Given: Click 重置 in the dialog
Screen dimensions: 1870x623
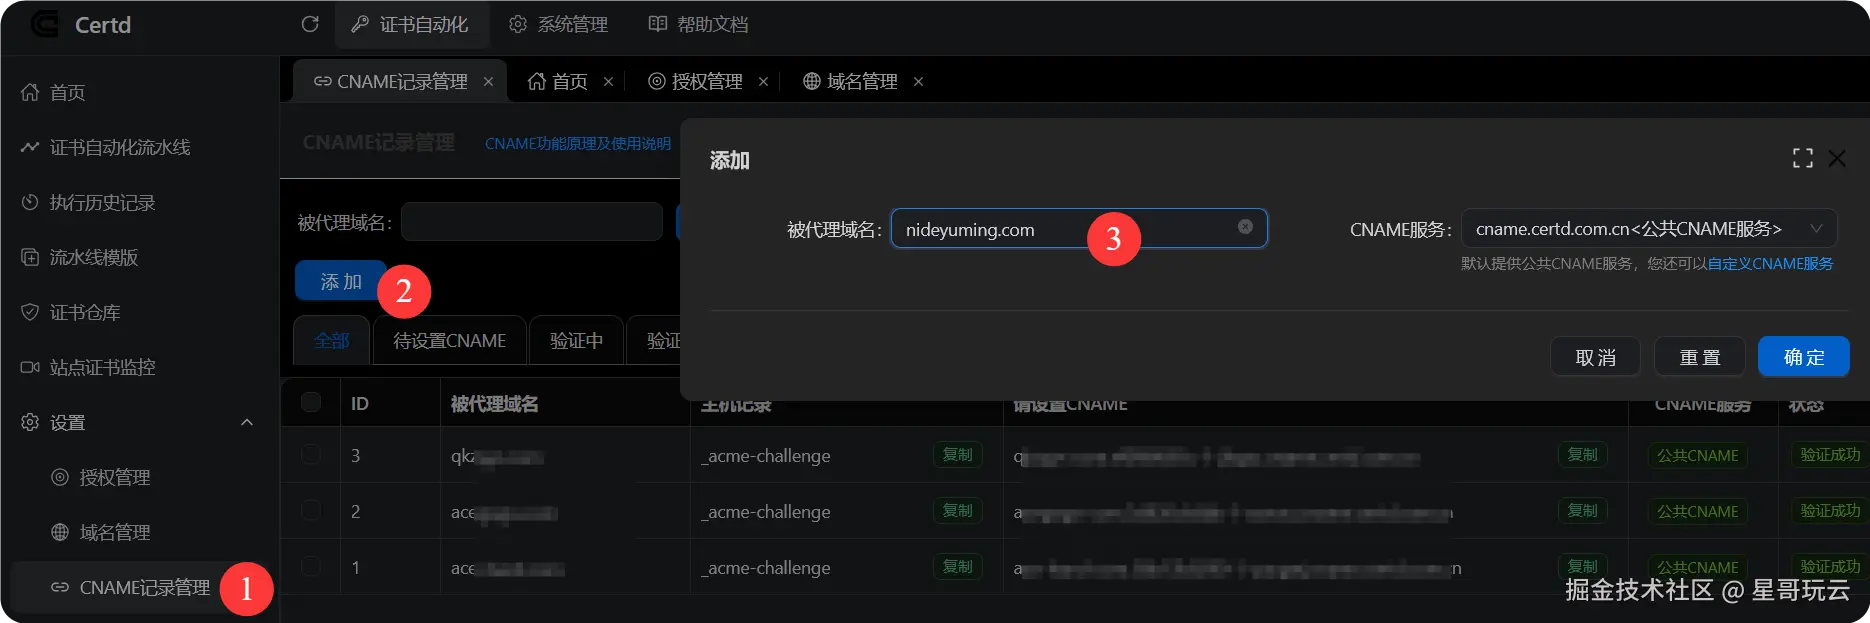Looking at the screenshot, I should coord(1700,357).
